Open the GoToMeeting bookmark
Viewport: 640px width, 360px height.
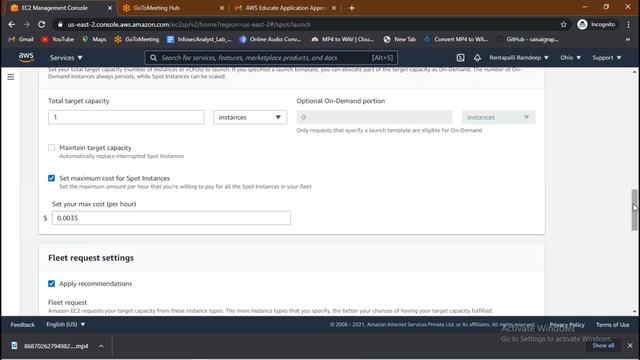pyautogui.click(x=137, y=39)
